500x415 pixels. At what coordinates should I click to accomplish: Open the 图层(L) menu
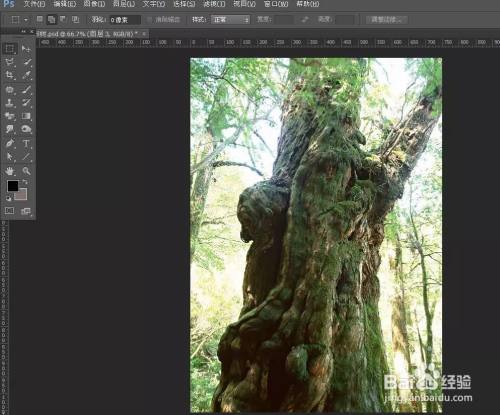click(124, 4)
